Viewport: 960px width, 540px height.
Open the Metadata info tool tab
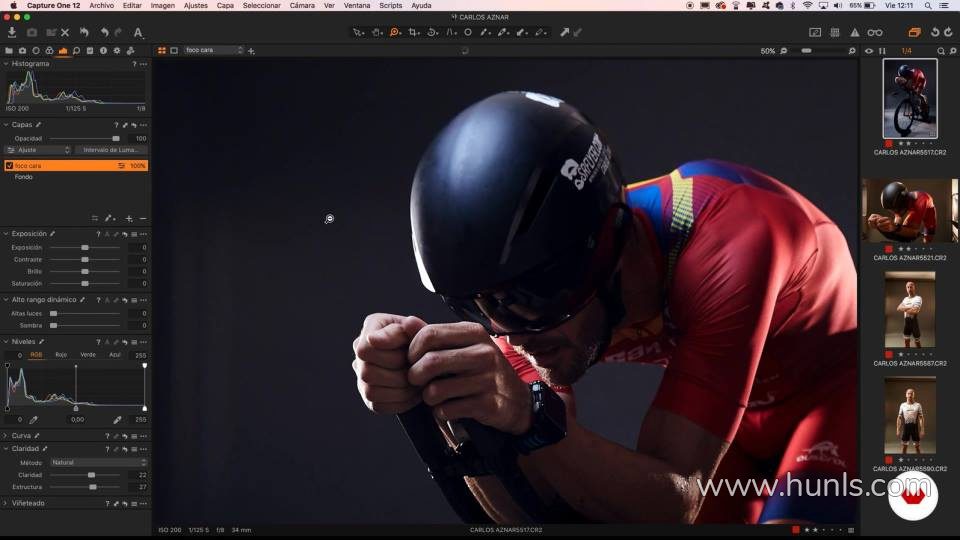[103, 51]
